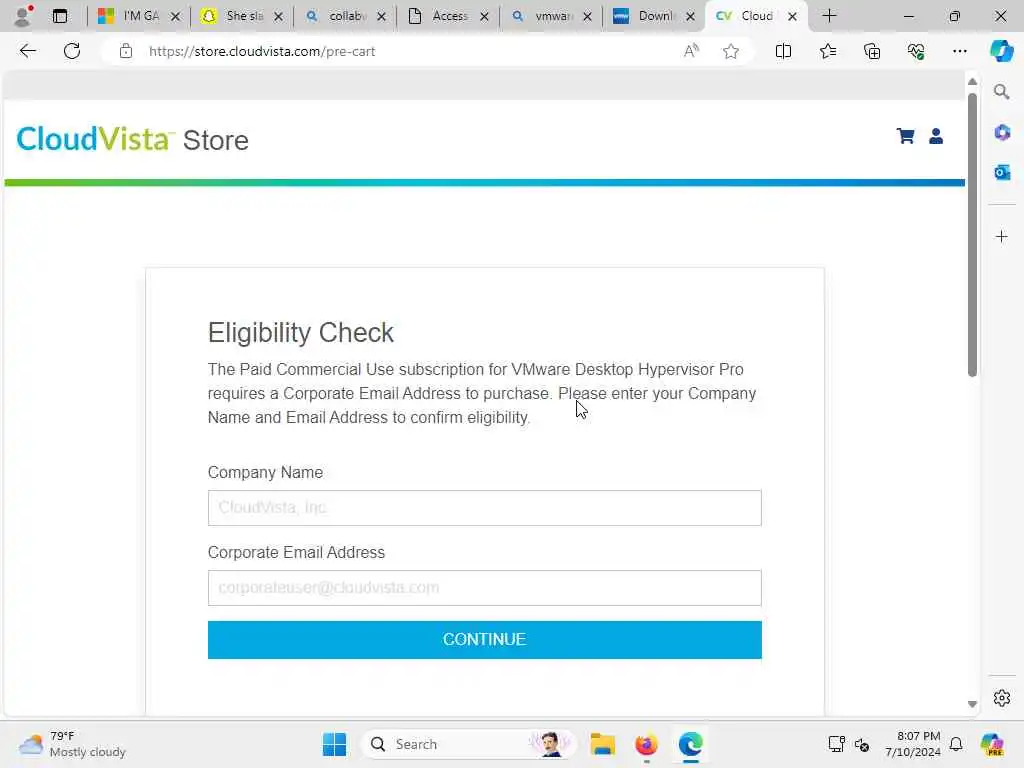Refresh the current page
The width and height of the screenshot is (1024, 768).
tap(72, 51)
